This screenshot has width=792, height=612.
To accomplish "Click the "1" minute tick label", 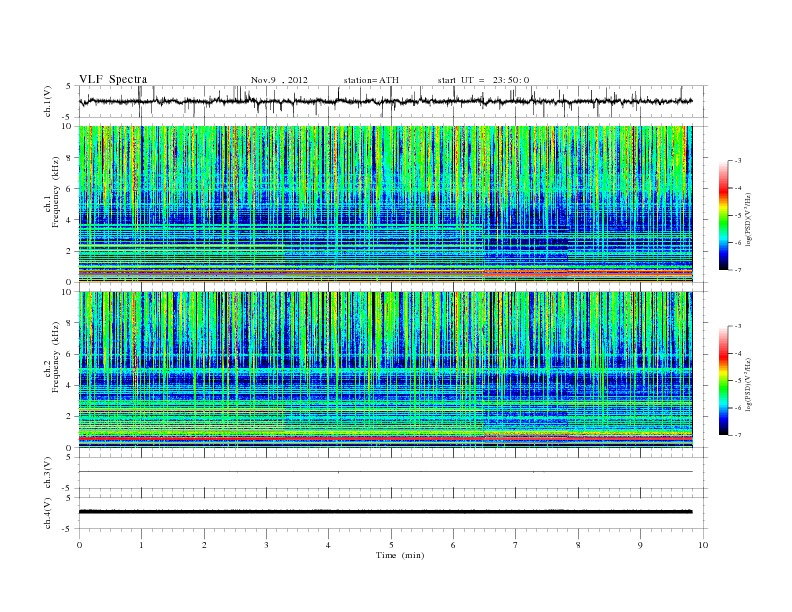I will (142, 545).
